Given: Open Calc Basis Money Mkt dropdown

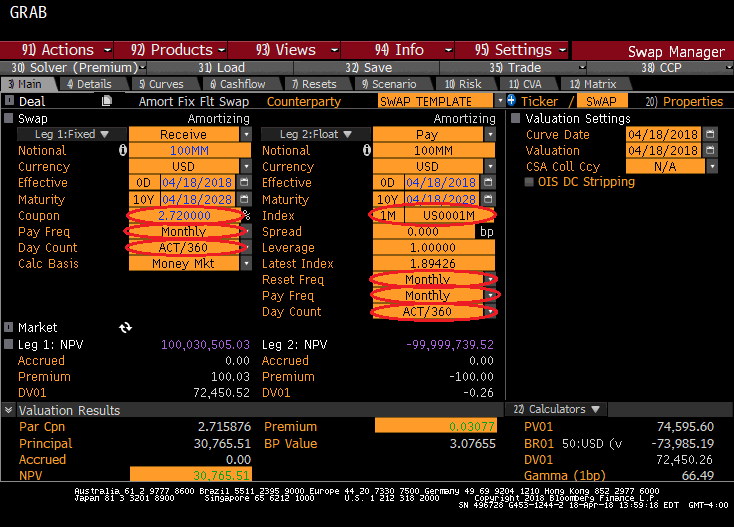Looking at the screenshot, I should [246, 264].
